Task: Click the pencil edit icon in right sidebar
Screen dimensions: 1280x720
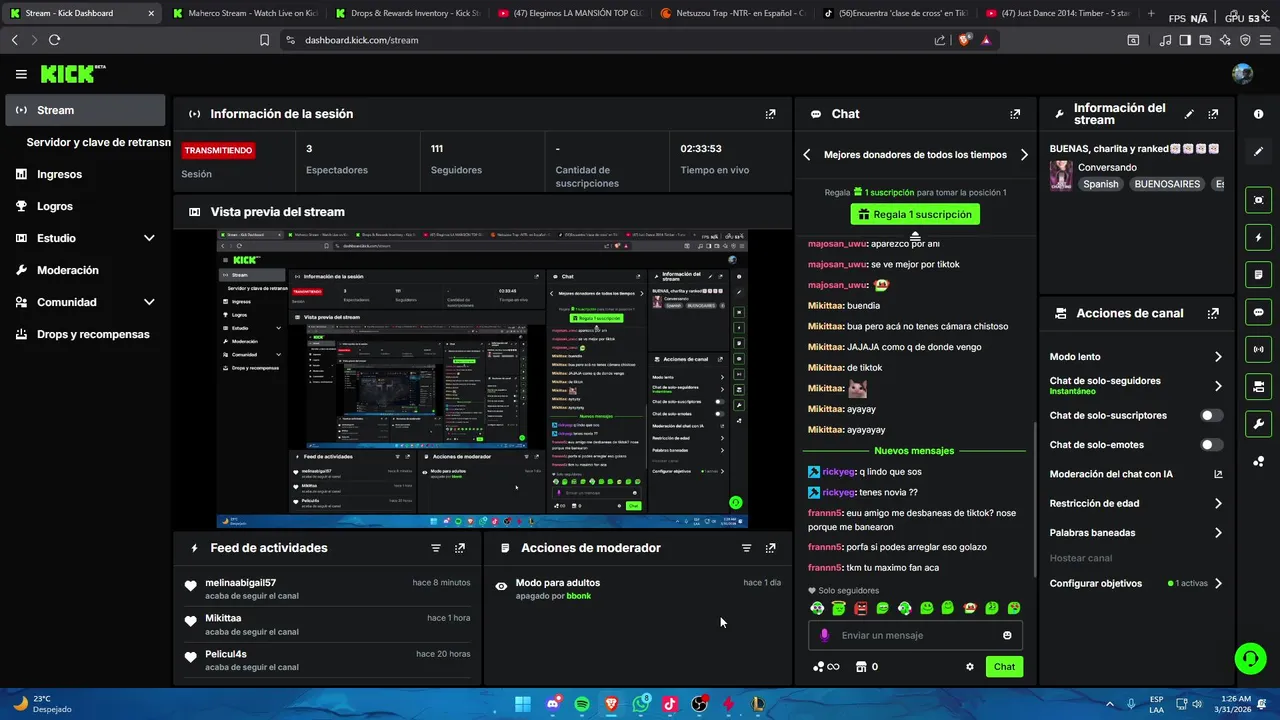Action: tap(1259, 151)
